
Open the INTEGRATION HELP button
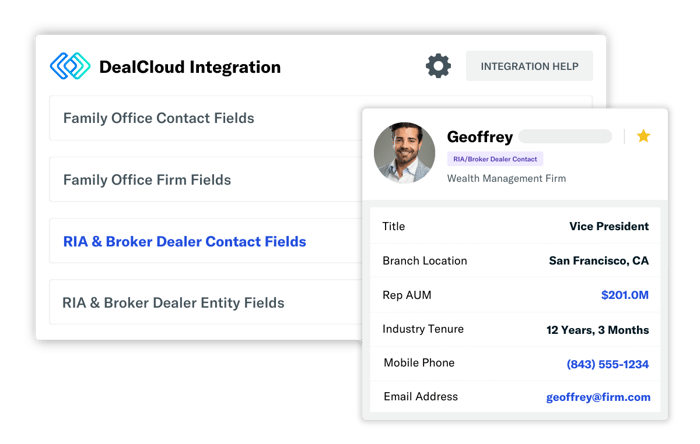[529, 66]
